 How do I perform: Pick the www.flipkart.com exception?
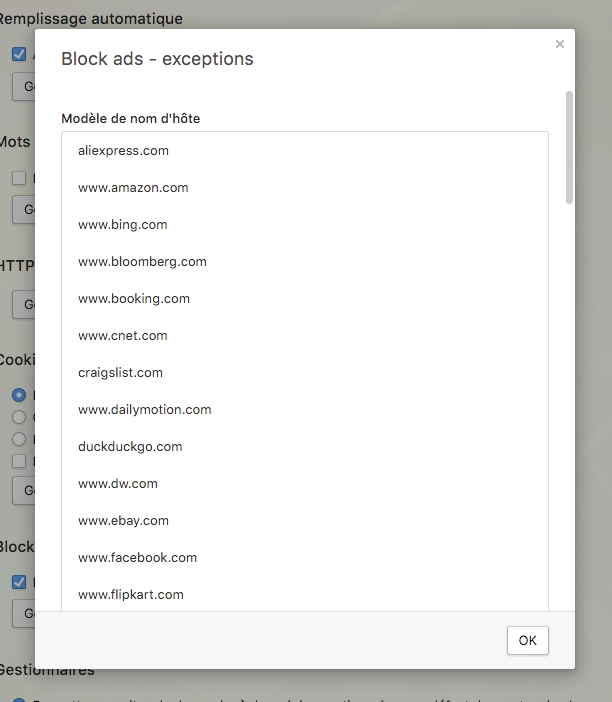[x=305, y=595]
